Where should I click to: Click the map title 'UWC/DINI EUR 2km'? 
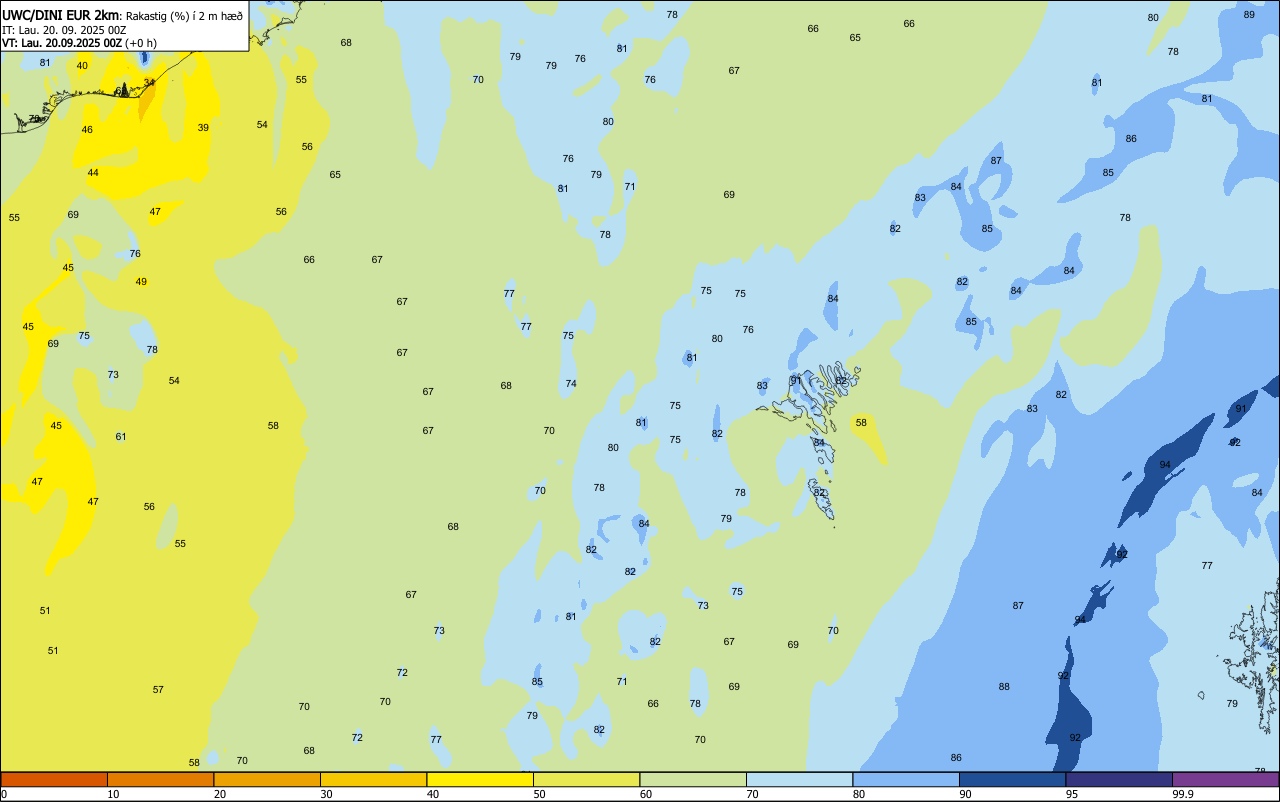tap(61, 15)
